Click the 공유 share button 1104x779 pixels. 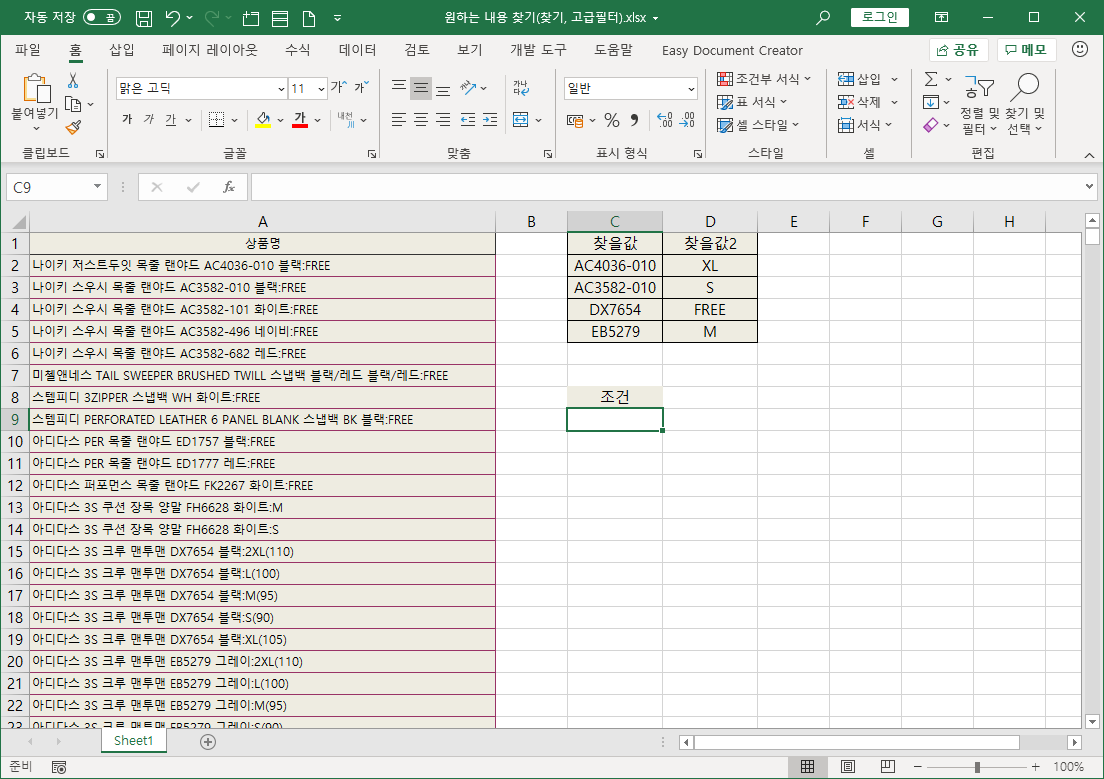coord(959,50)
